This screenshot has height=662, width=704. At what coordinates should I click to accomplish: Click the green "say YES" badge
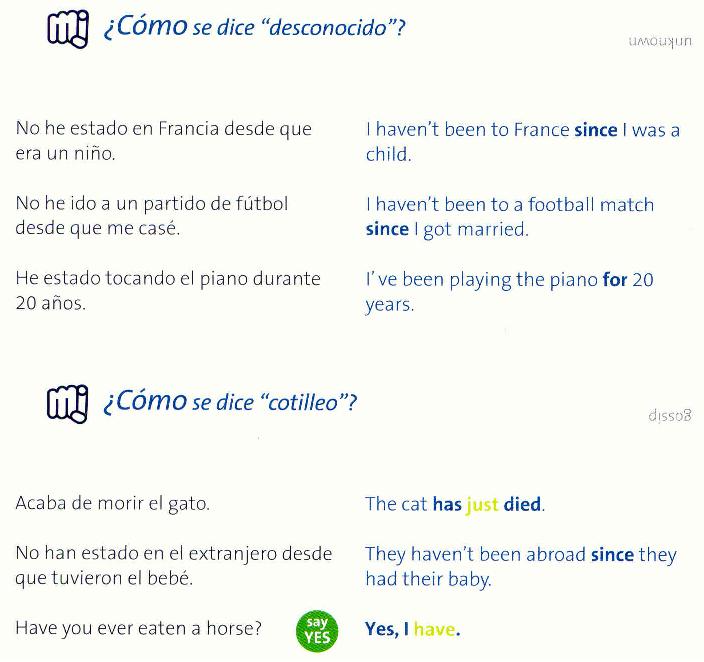point(317,631)
